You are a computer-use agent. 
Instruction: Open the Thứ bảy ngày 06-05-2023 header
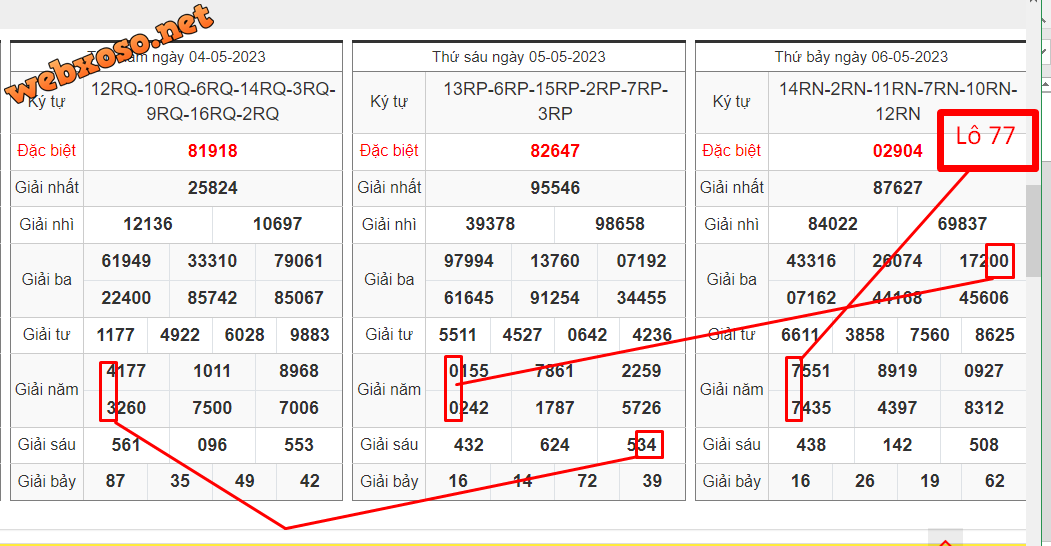pyautogui.click(x=860, y=57)
